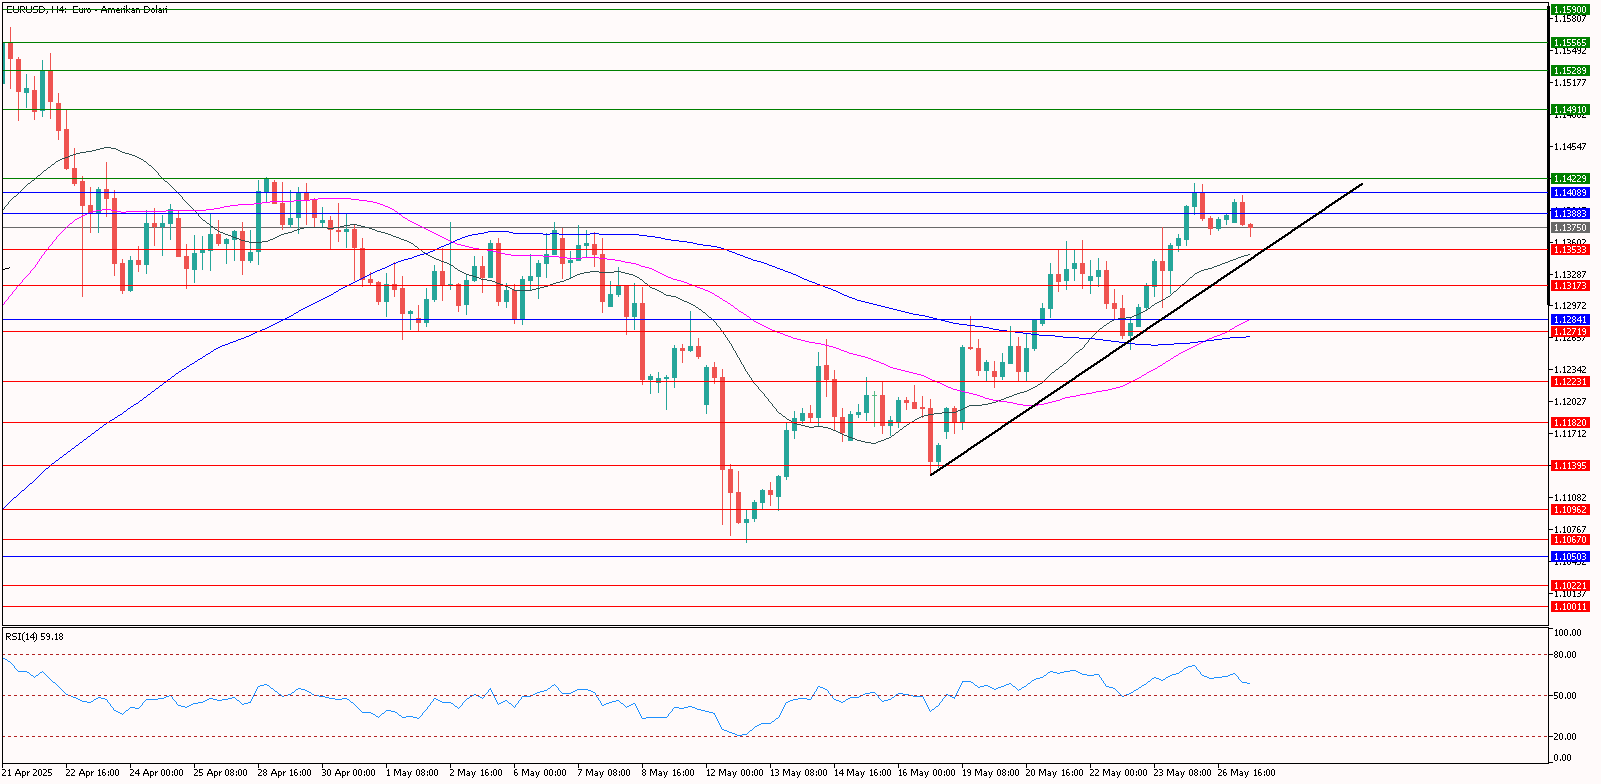
Task: Click the red 1.11820 price label
Action: click(1570, 423)
